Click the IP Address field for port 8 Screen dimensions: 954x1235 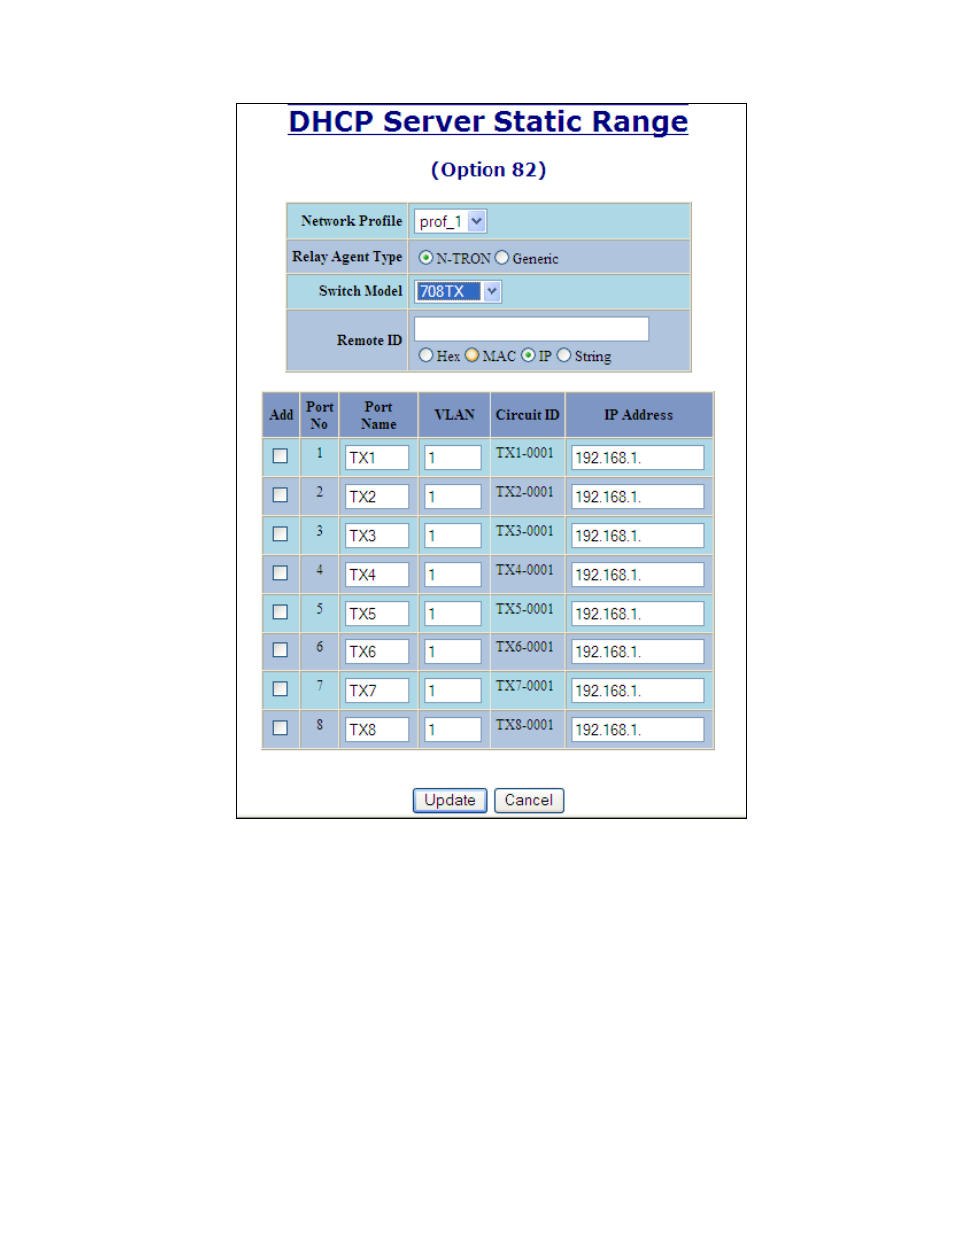638,730
